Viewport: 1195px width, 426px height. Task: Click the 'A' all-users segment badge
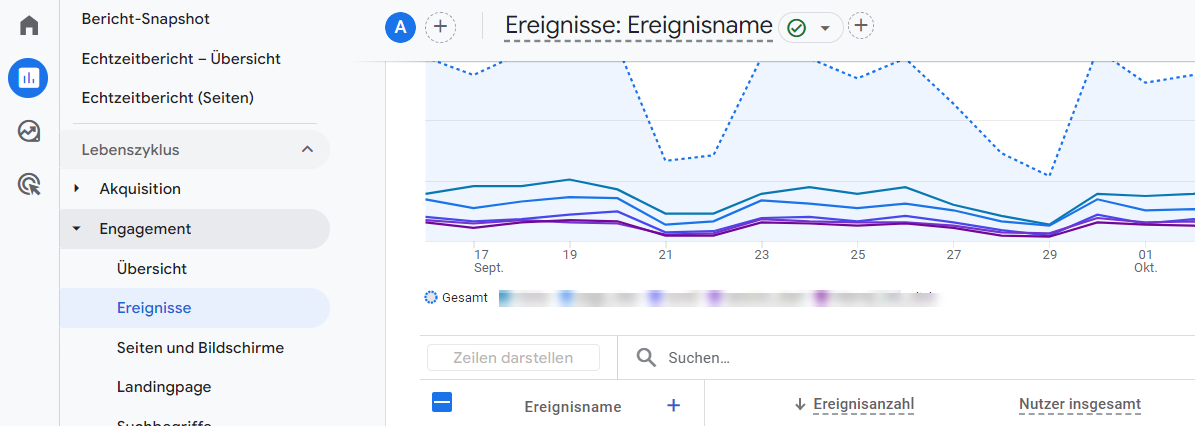coord(400,27)
